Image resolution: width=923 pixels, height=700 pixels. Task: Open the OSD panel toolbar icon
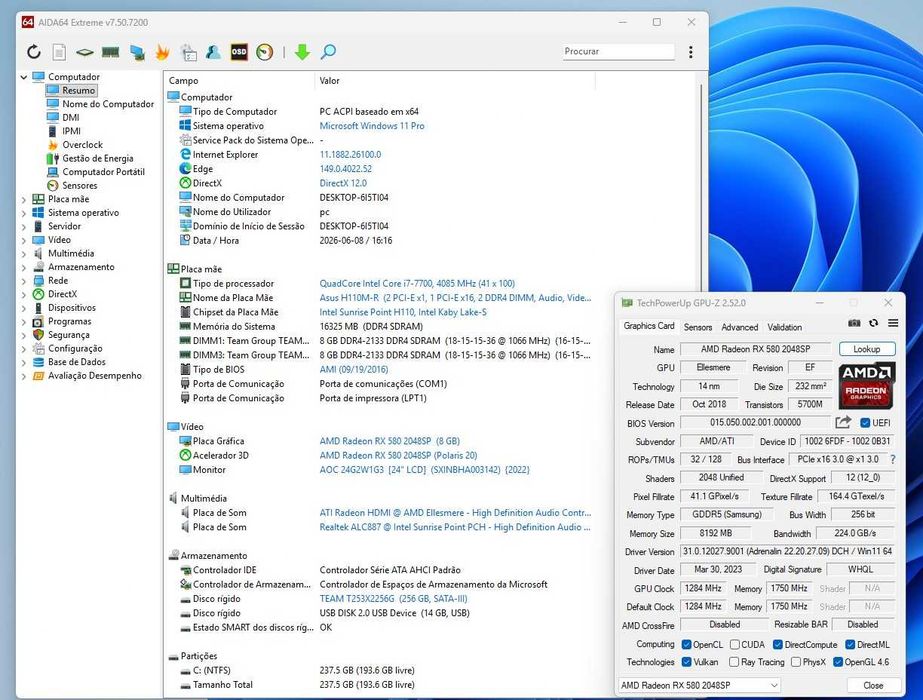tap(239, 52)
